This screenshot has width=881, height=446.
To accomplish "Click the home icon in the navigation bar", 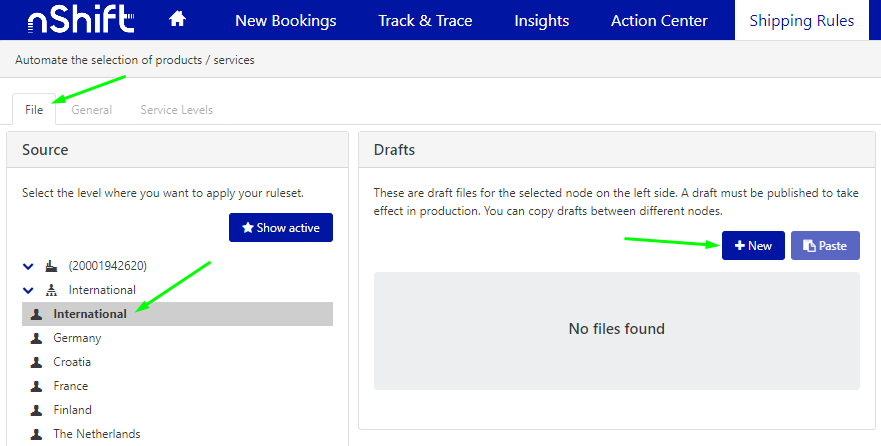I will point(177,20).
